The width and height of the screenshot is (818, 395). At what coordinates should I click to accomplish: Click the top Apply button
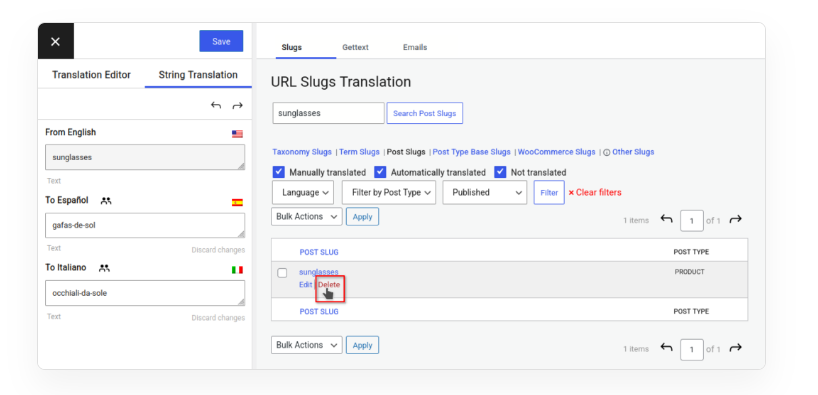[363, 217]
